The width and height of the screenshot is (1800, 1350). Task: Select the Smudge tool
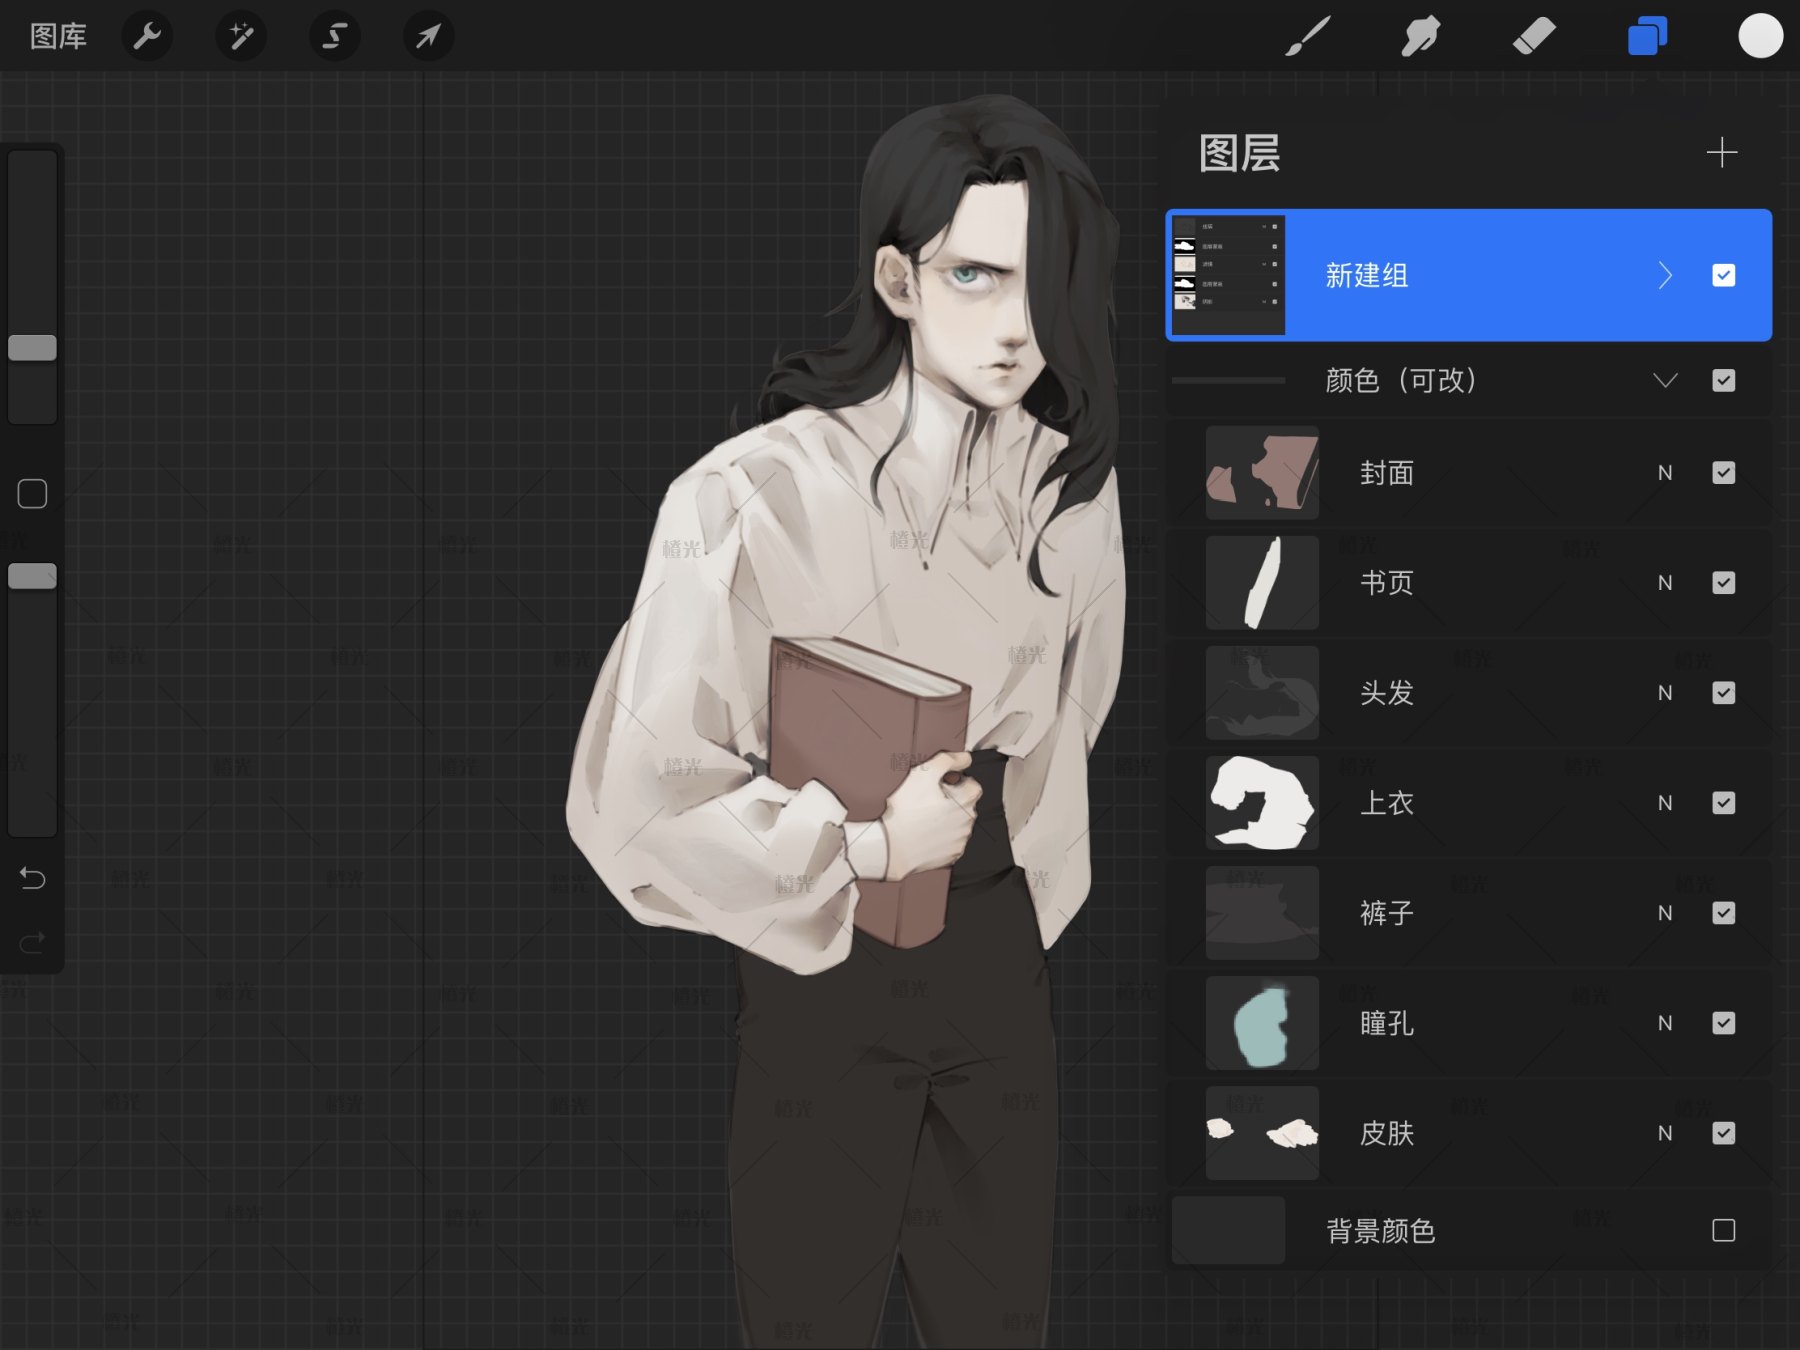(x=1422, y=36)
